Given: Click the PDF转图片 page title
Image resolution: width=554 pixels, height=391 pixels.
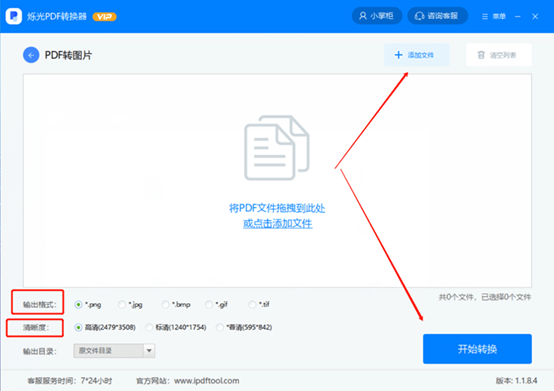Looking at the screenshot, I should click(68, 55).
